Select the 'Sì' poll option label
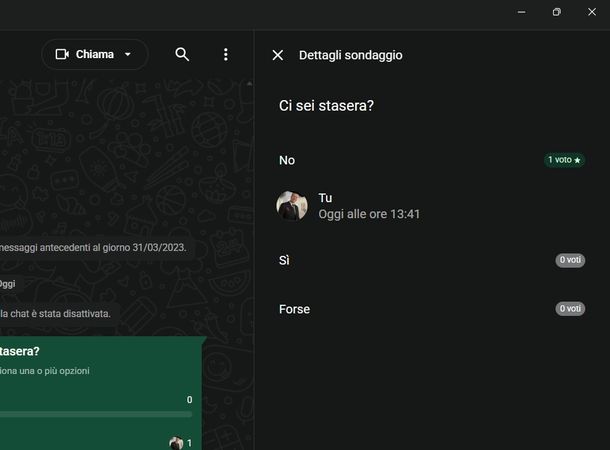Viewport: 610px width, 450px height. pos(284,260)
